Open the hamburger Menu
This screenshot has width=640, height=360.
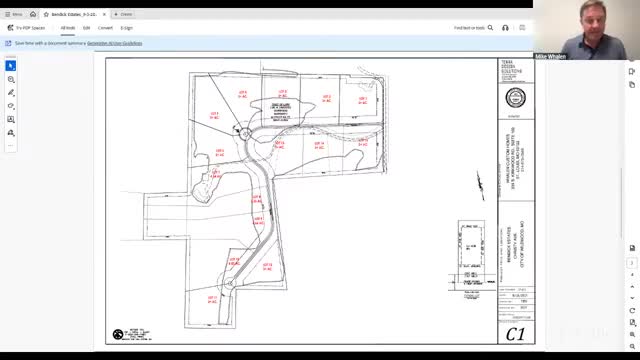(x=14, y=14)
